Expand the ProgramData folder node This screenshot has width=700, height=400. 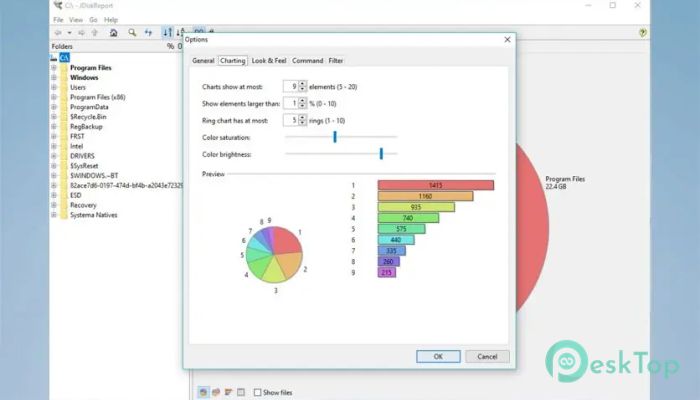click(54, 107)
